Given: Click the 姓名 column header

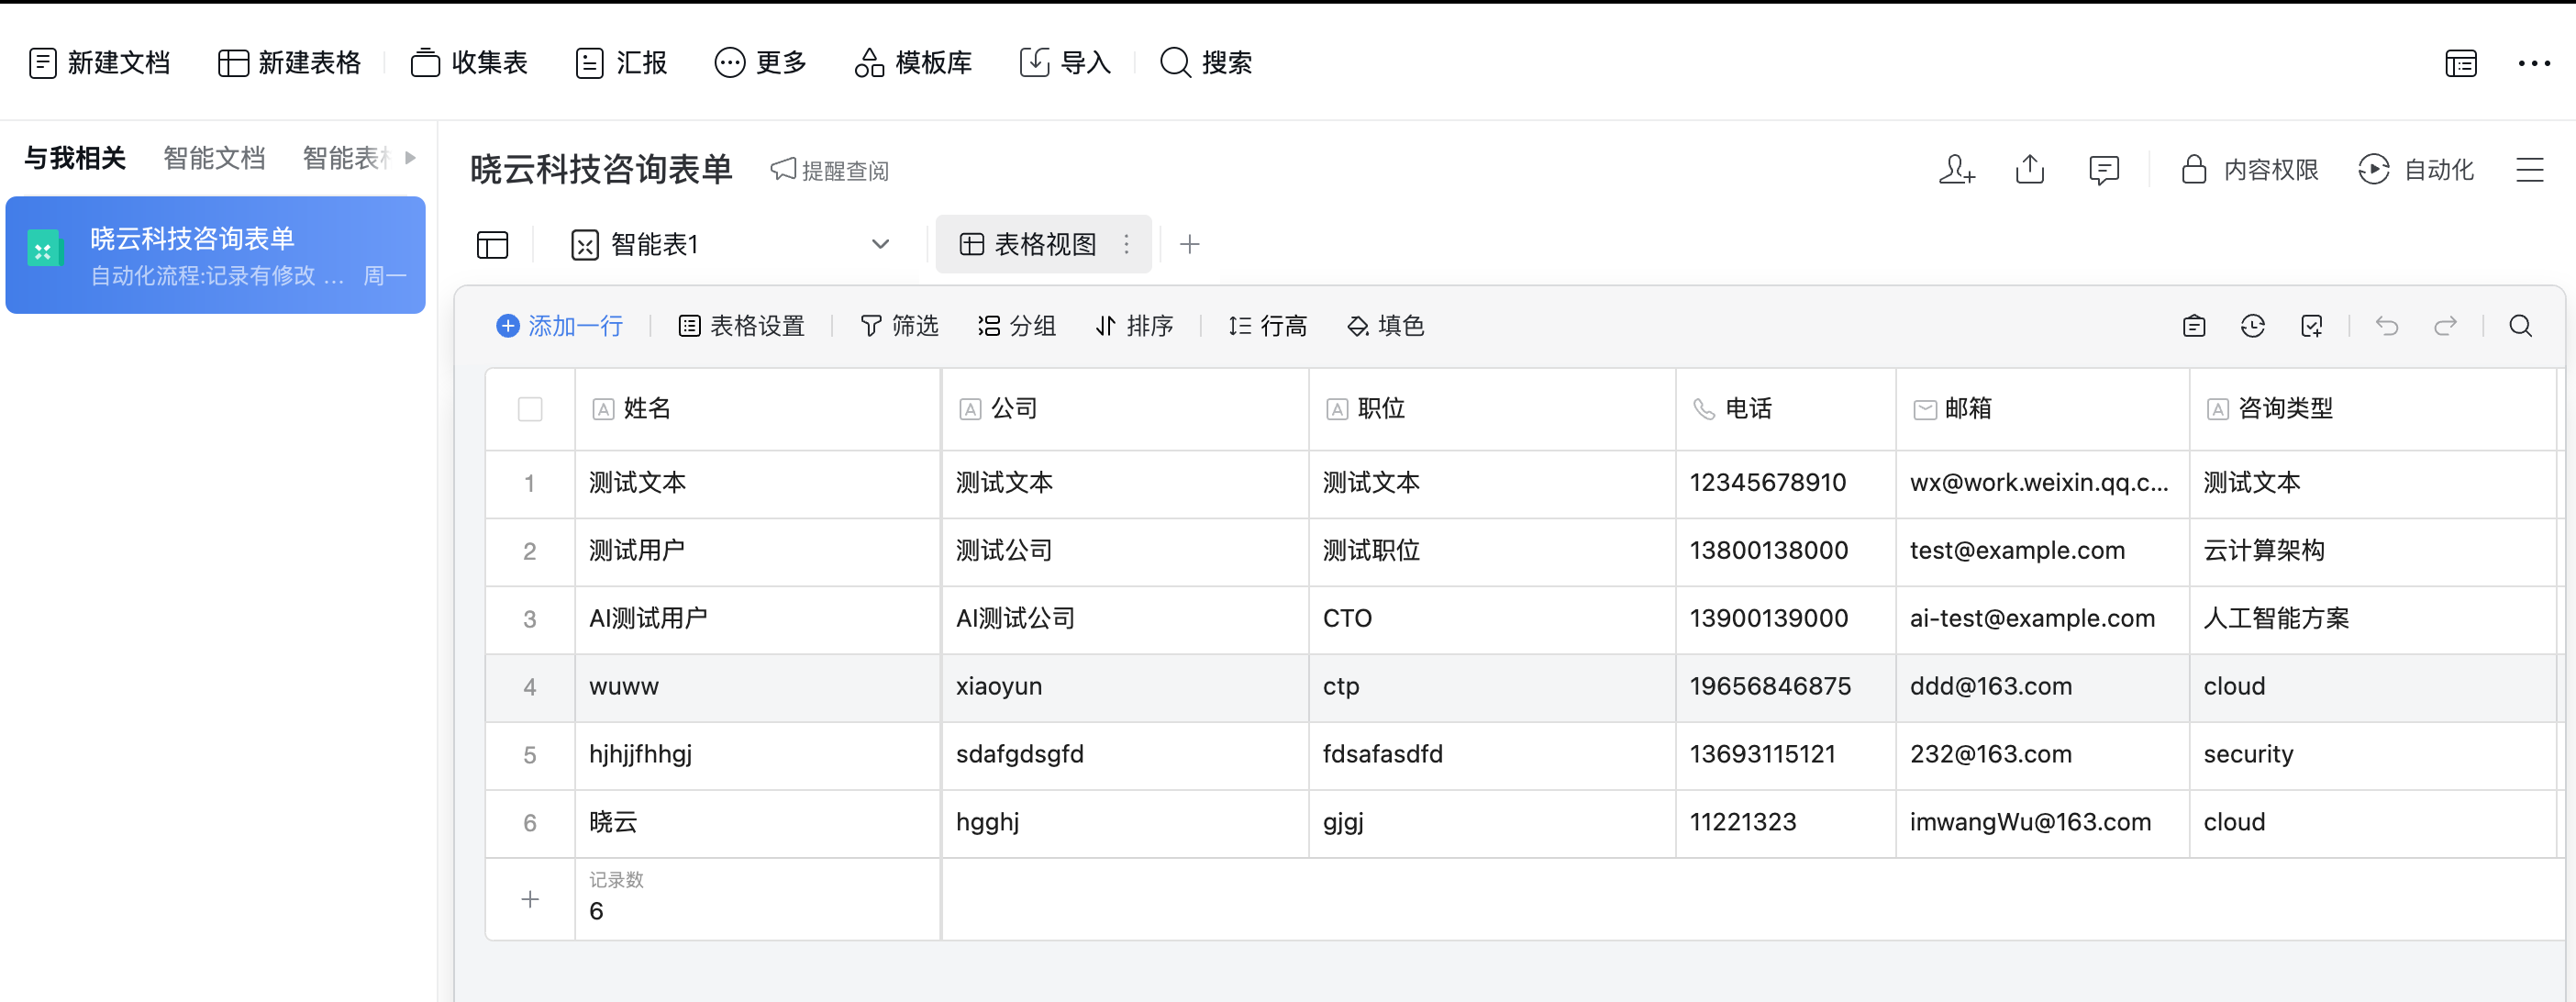Looking at the screenshot, I should tap(758, 409).
